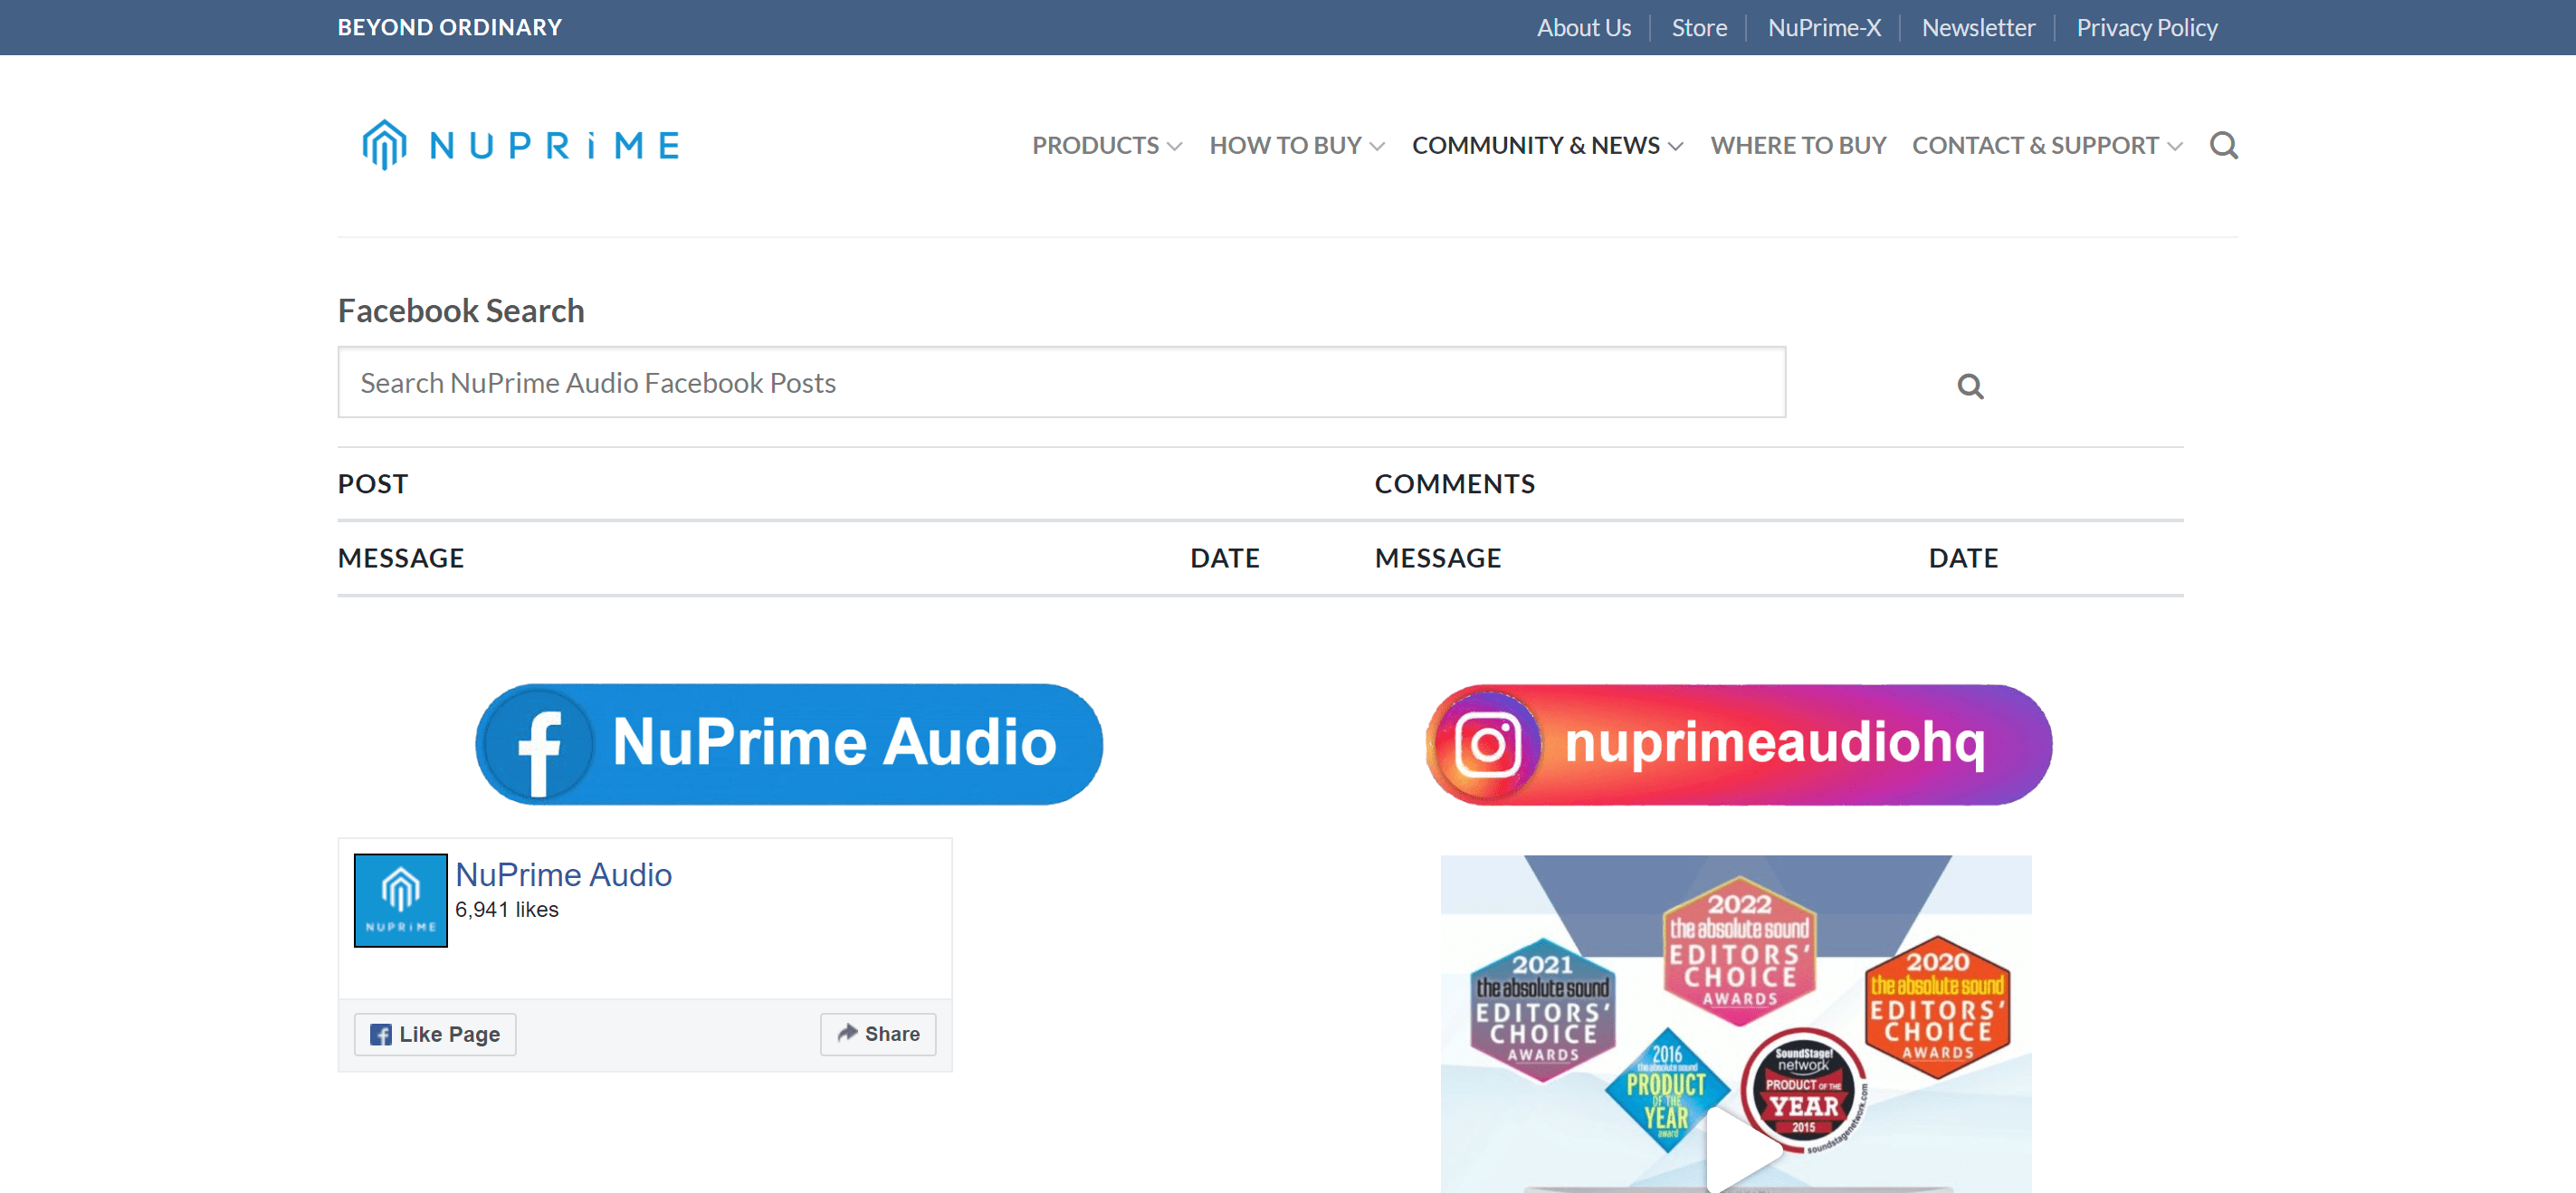Click the awards video thumbnail badge 2022
The width and height of the screenshot is (2576, 1193).
pyautogui.click(x=1739, y=950)
